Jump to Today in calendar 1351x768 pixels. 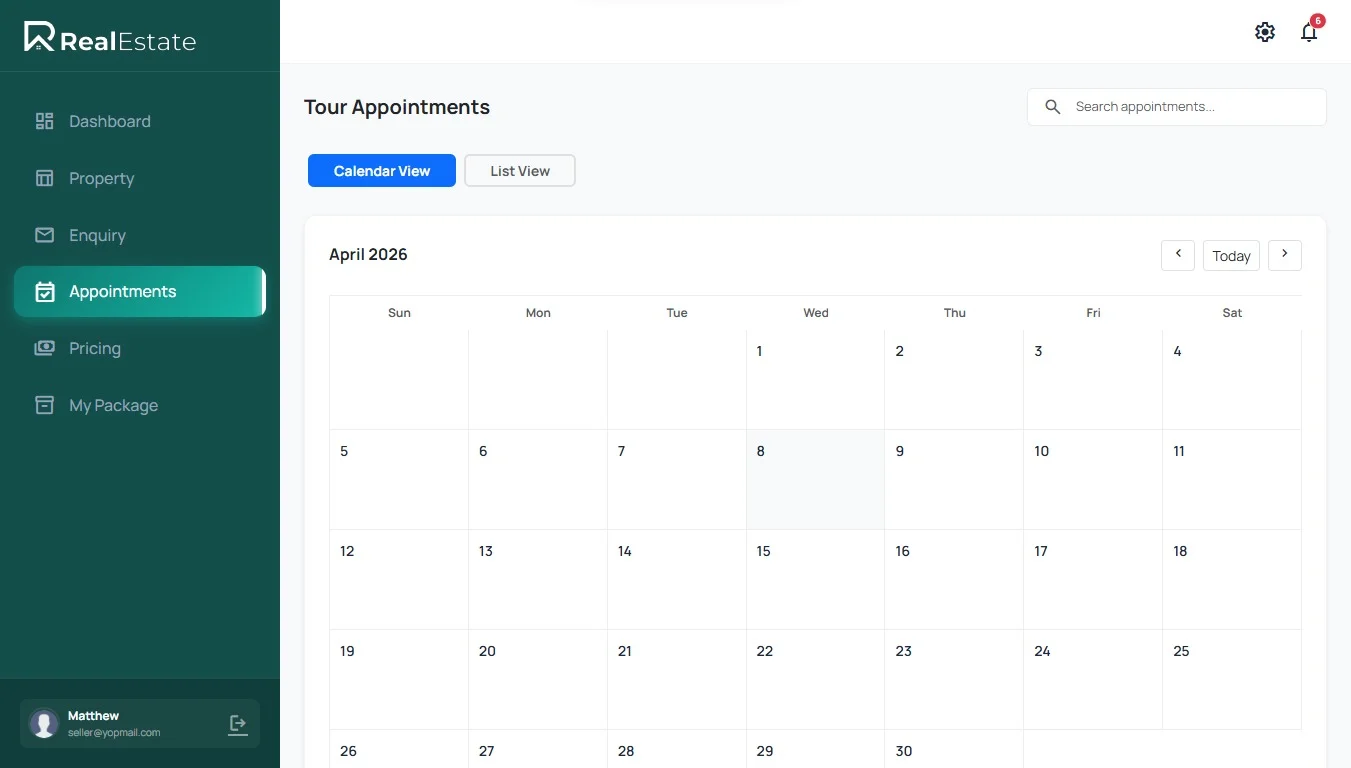pos(1231,256)
